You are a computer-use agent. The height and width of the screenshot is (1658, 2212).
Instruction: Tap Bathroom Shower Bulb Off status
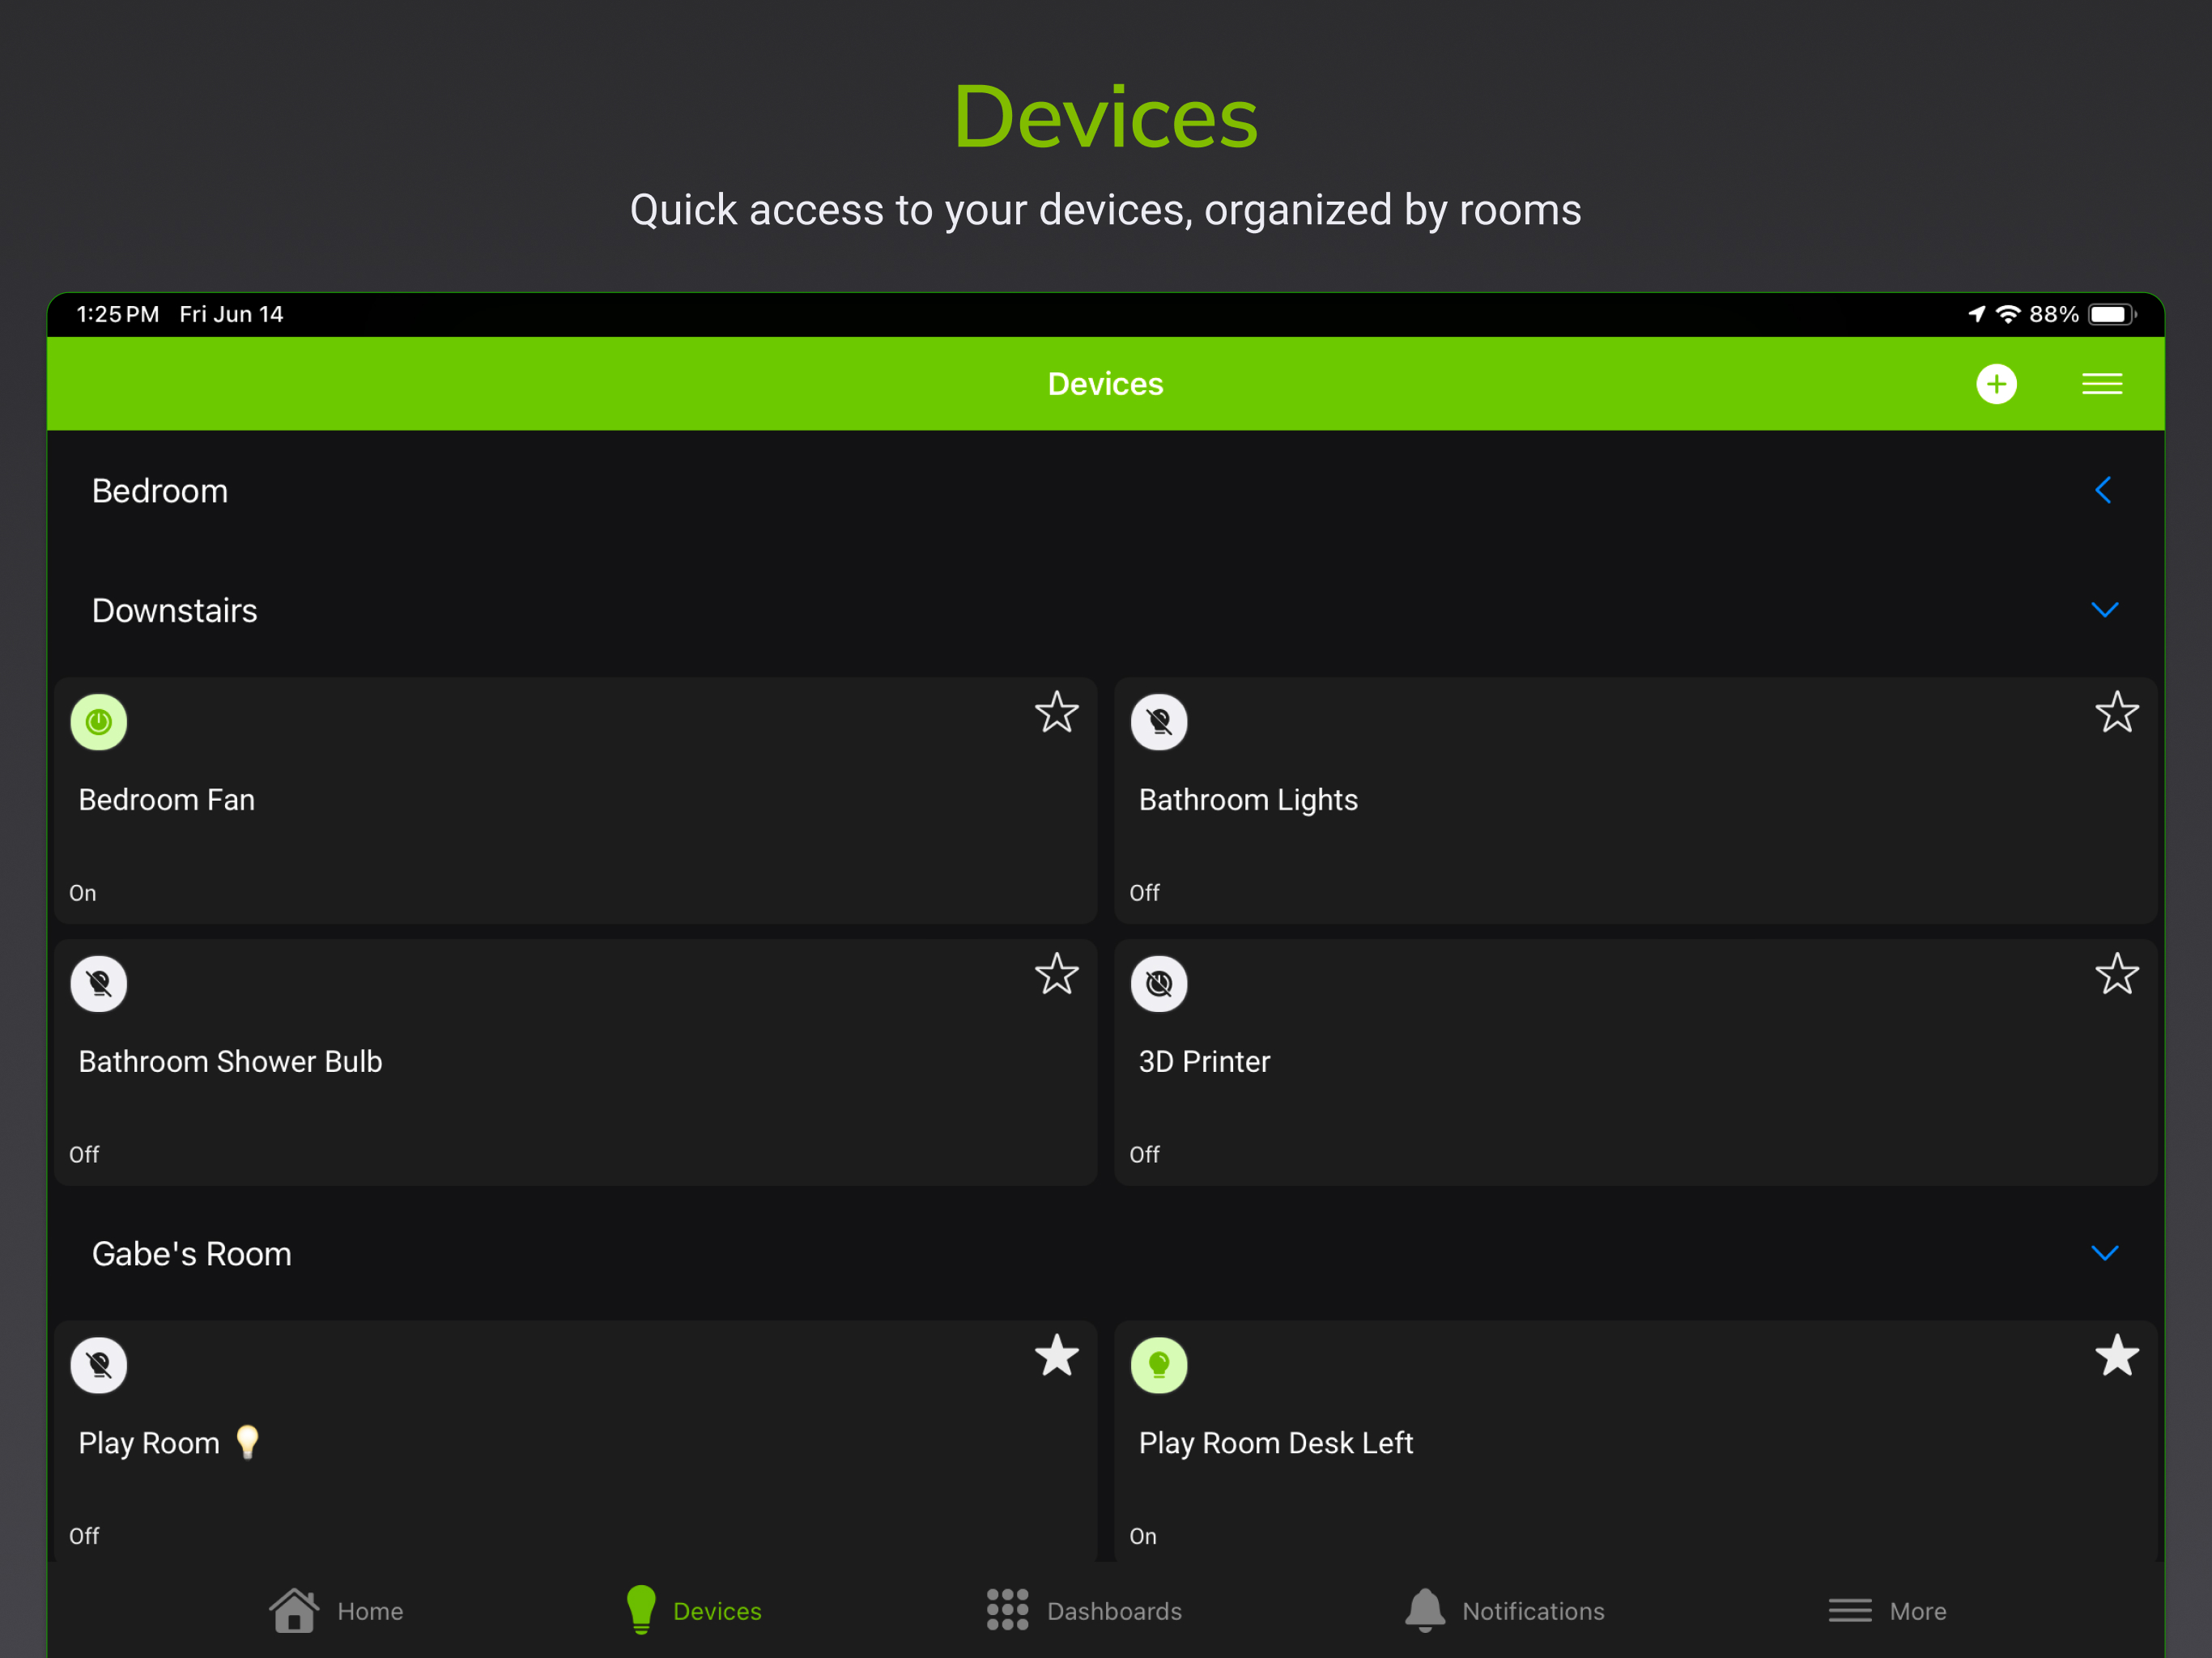pyautogui.click(x=84, y=1155)
